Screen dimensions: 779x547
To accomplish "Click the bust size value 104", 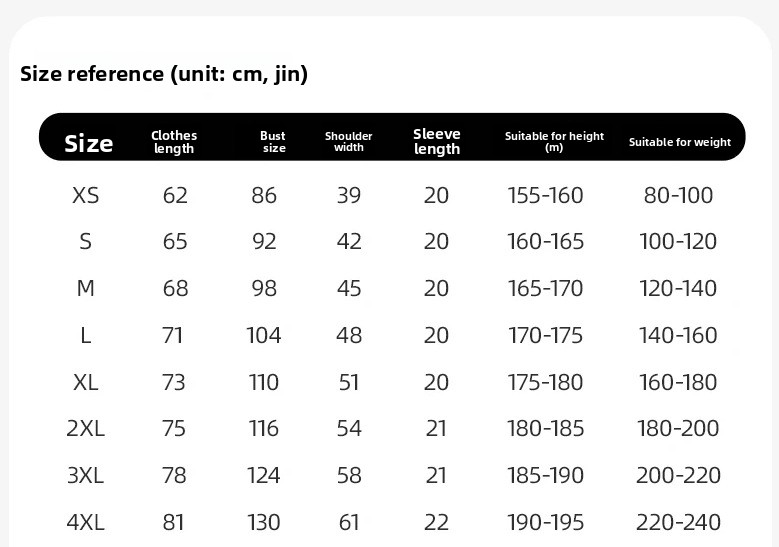I will 264,335.
